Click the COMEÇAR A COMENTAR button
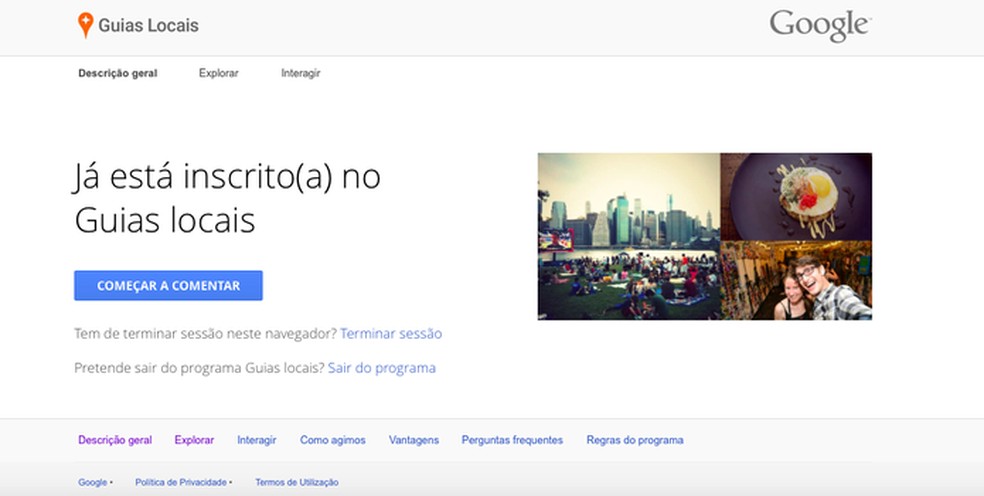The height and width of the screenshot is (496, 984). click(x=168, y=286)
